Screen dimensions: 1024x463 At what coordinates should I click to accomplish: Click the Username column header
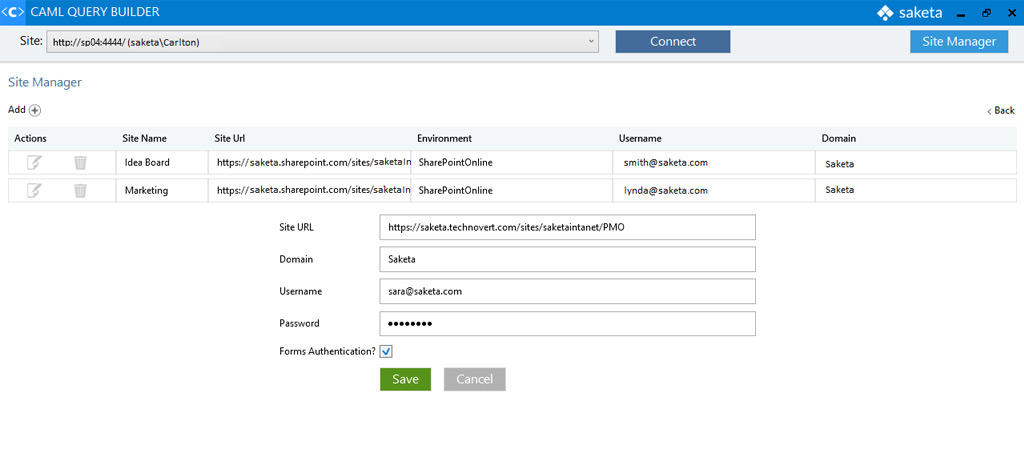641,138
